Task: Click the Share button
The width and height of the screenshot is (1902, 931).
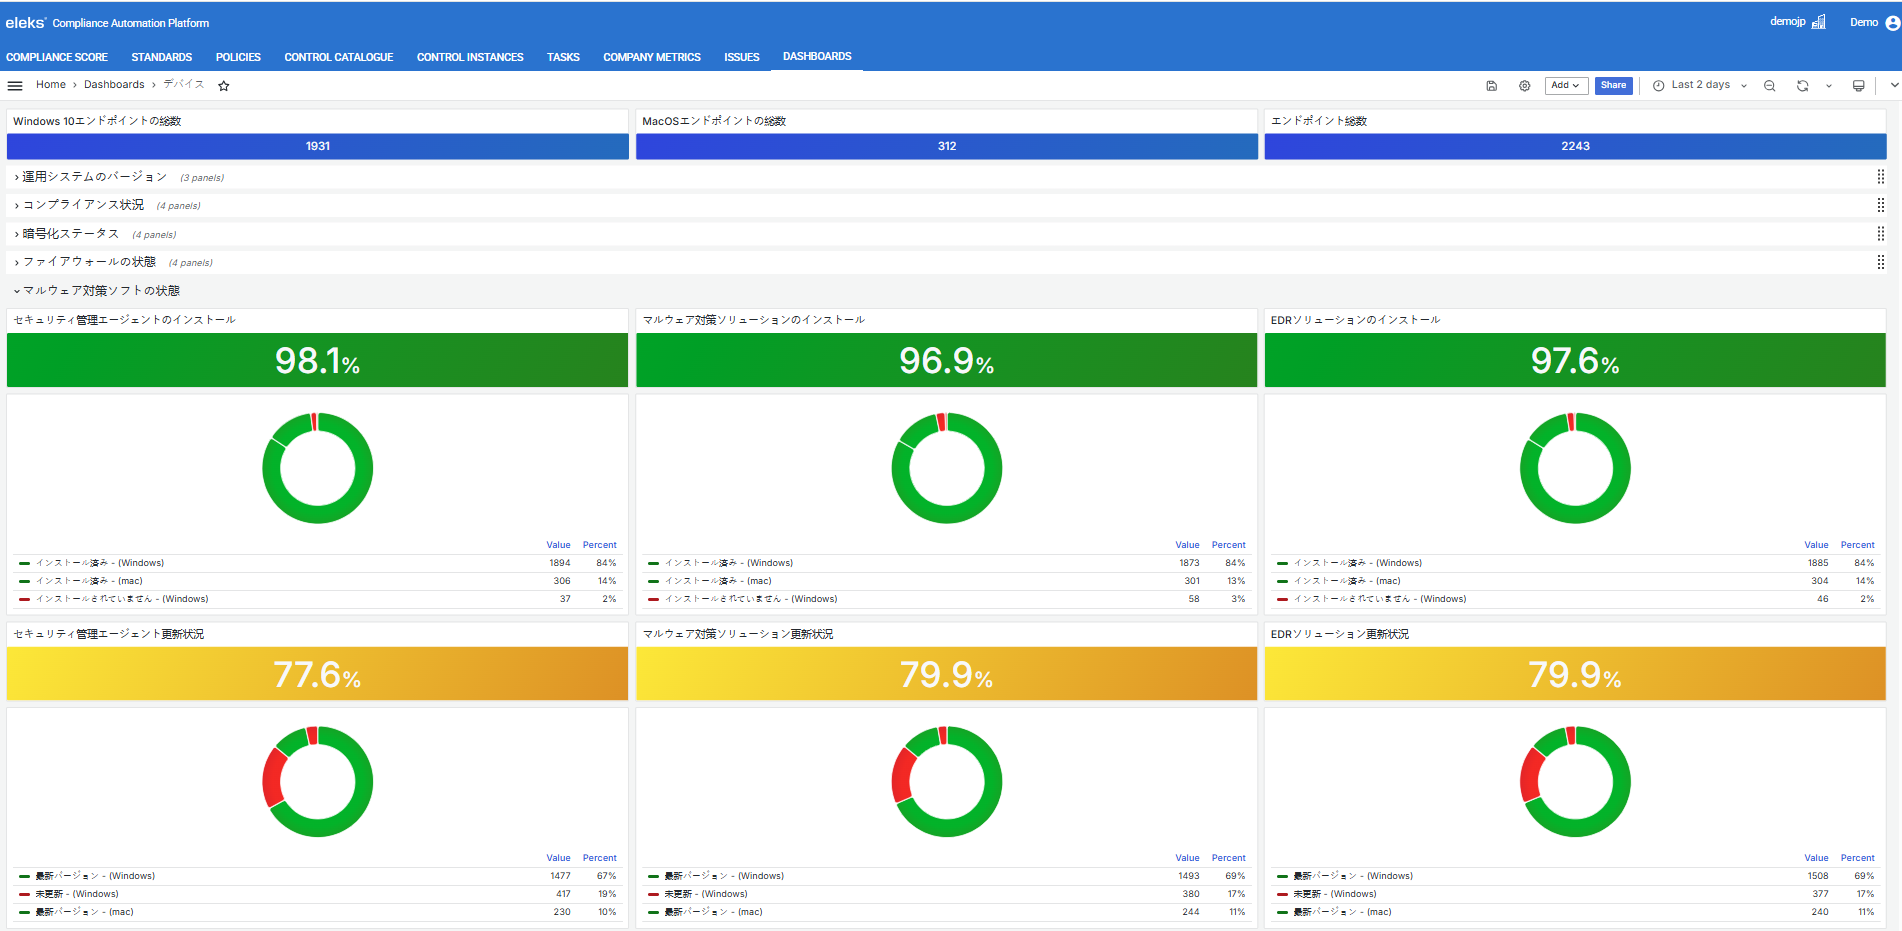Action: pyautogui.click(x=1613, y=86)
